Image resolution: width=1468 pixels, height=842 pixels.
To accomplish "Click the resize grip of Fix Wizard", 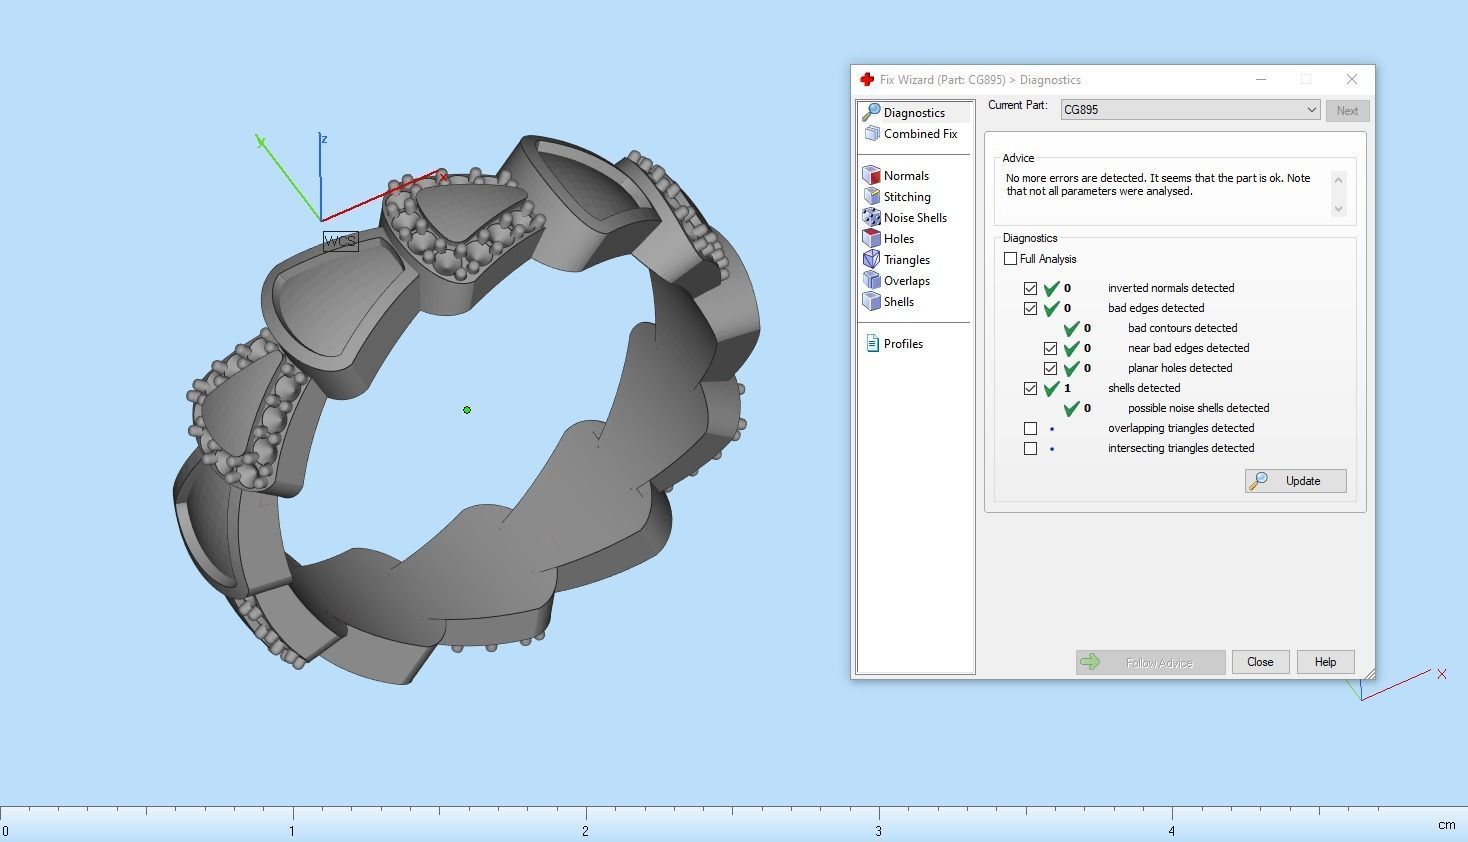I will (1368, 673).
